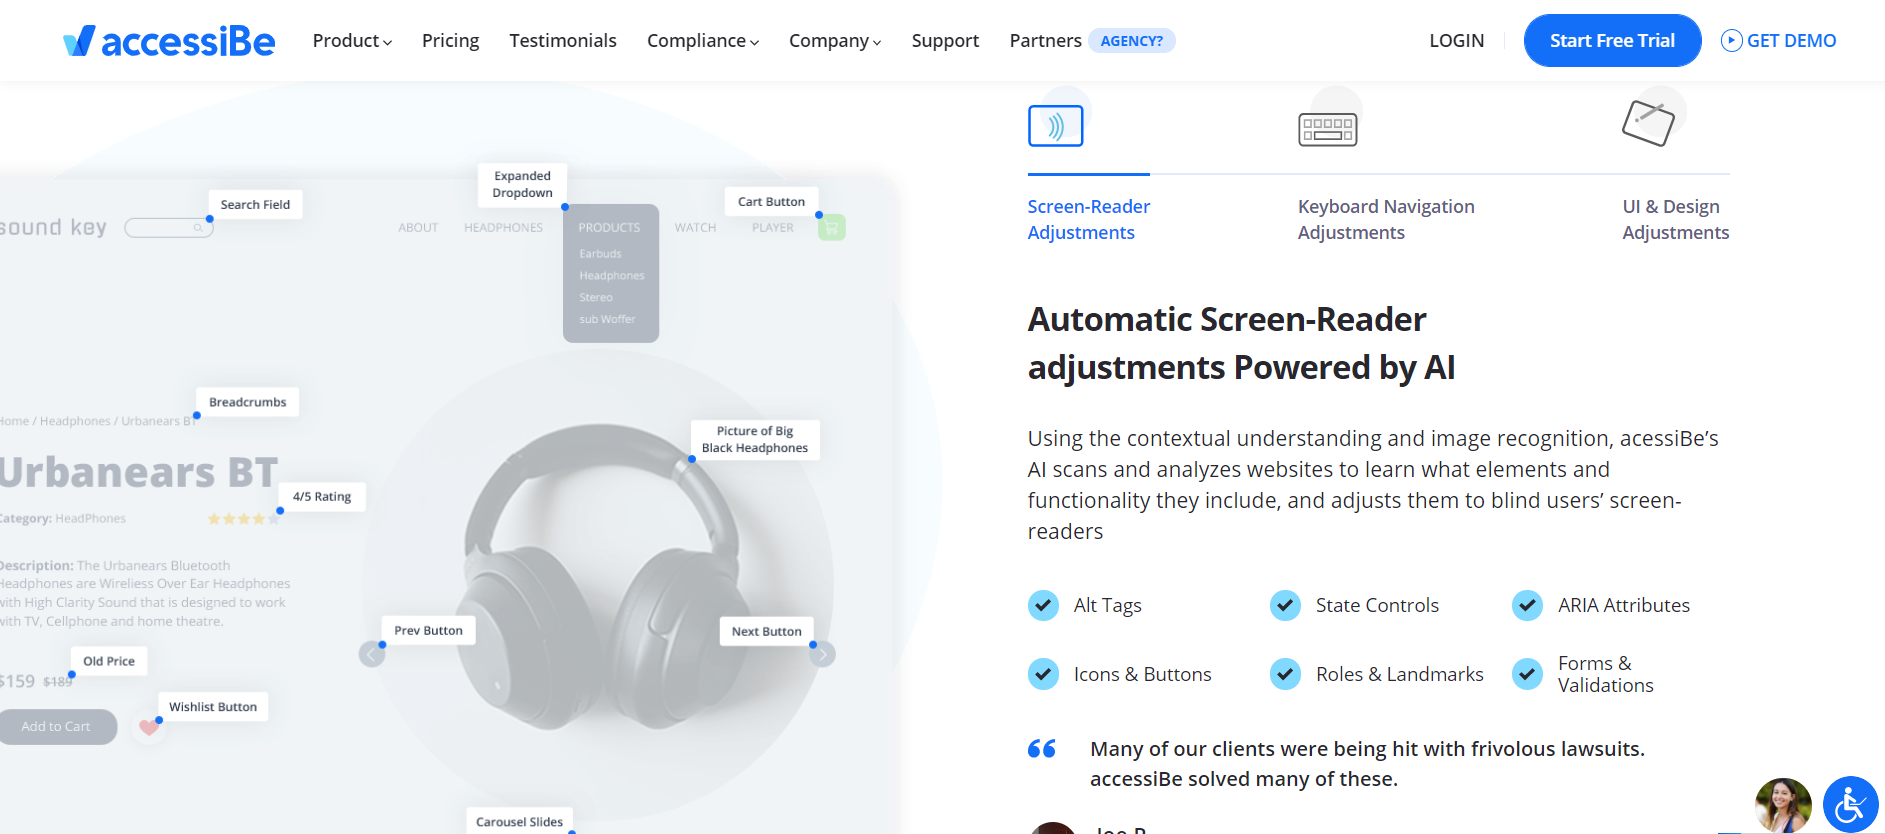This screenshot has width=1885, height=834.
Task: Click the Next Button label tag
Action: 766,631
